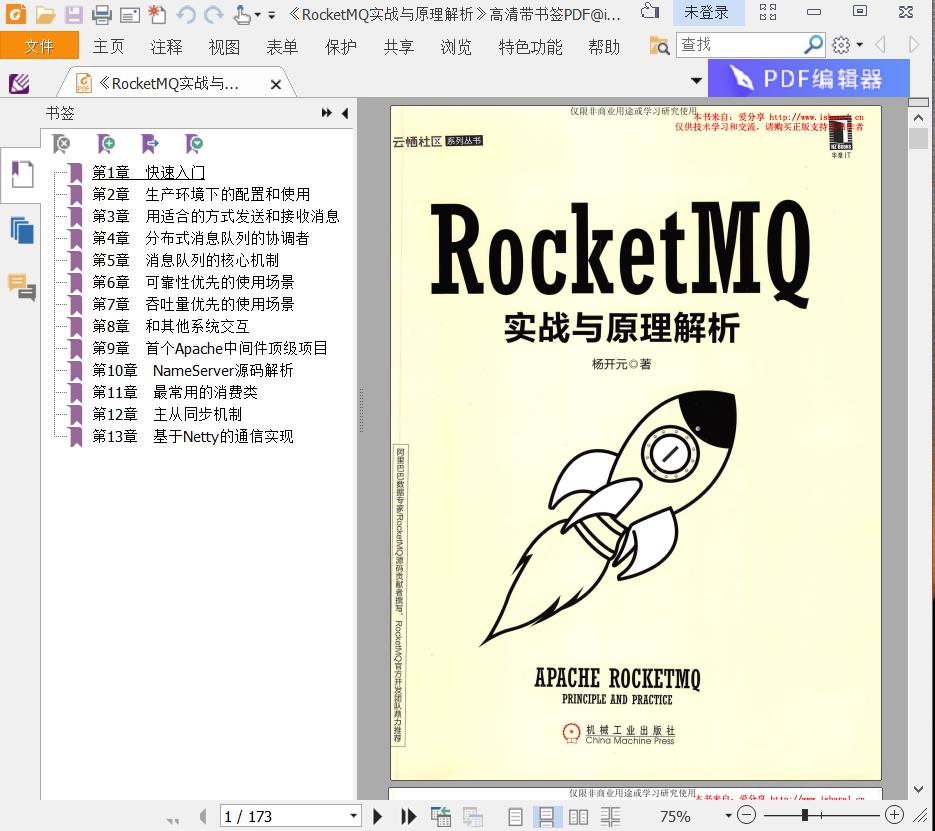Click the Redo arrow
The width and height of the screenshot is (935, 831).
click(x=213, y=14)
